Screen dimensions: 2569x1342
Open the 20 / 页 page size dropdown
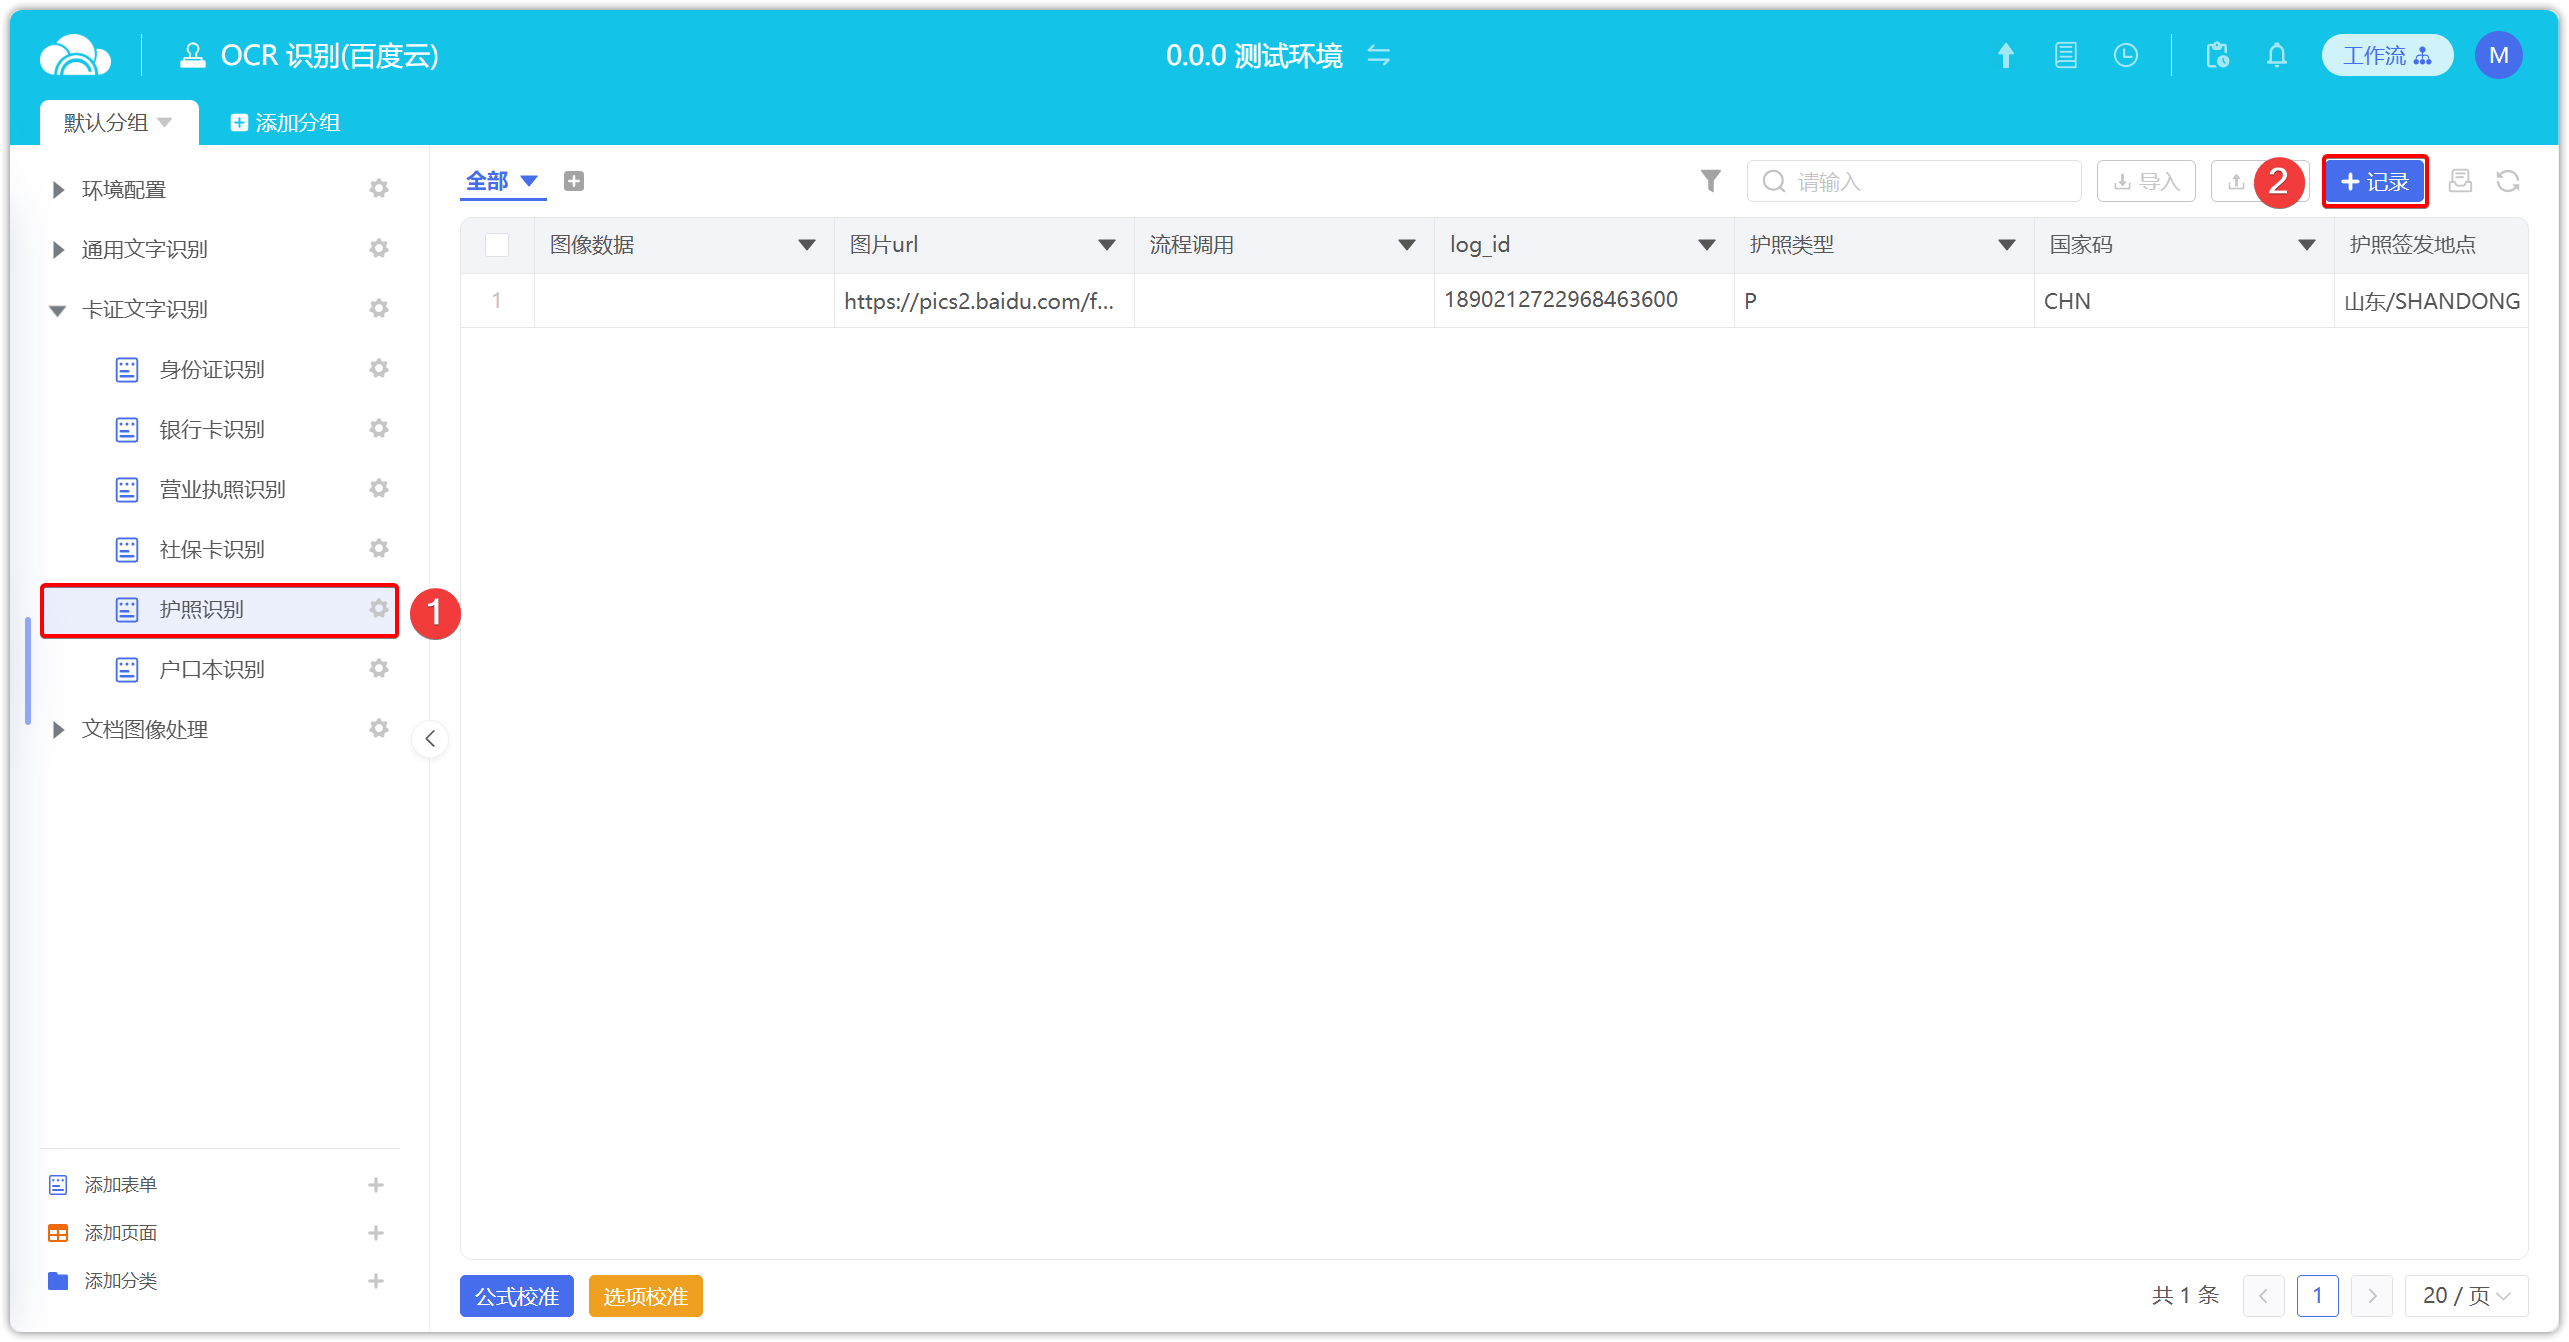tap(2465, 1296)
